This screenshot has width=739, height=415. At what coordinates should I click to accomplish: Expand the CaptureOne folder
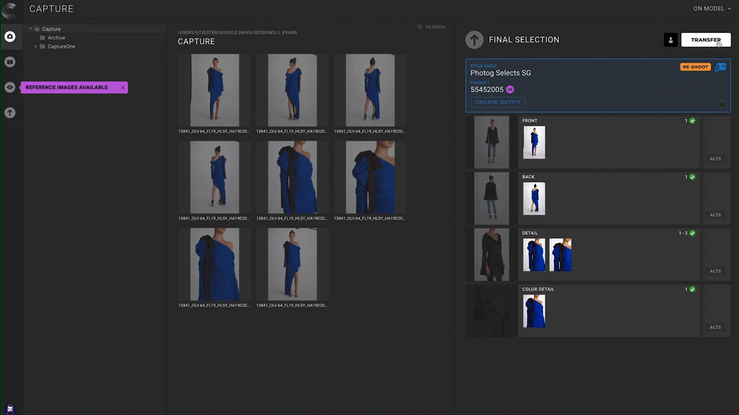[x=37, y=46]
